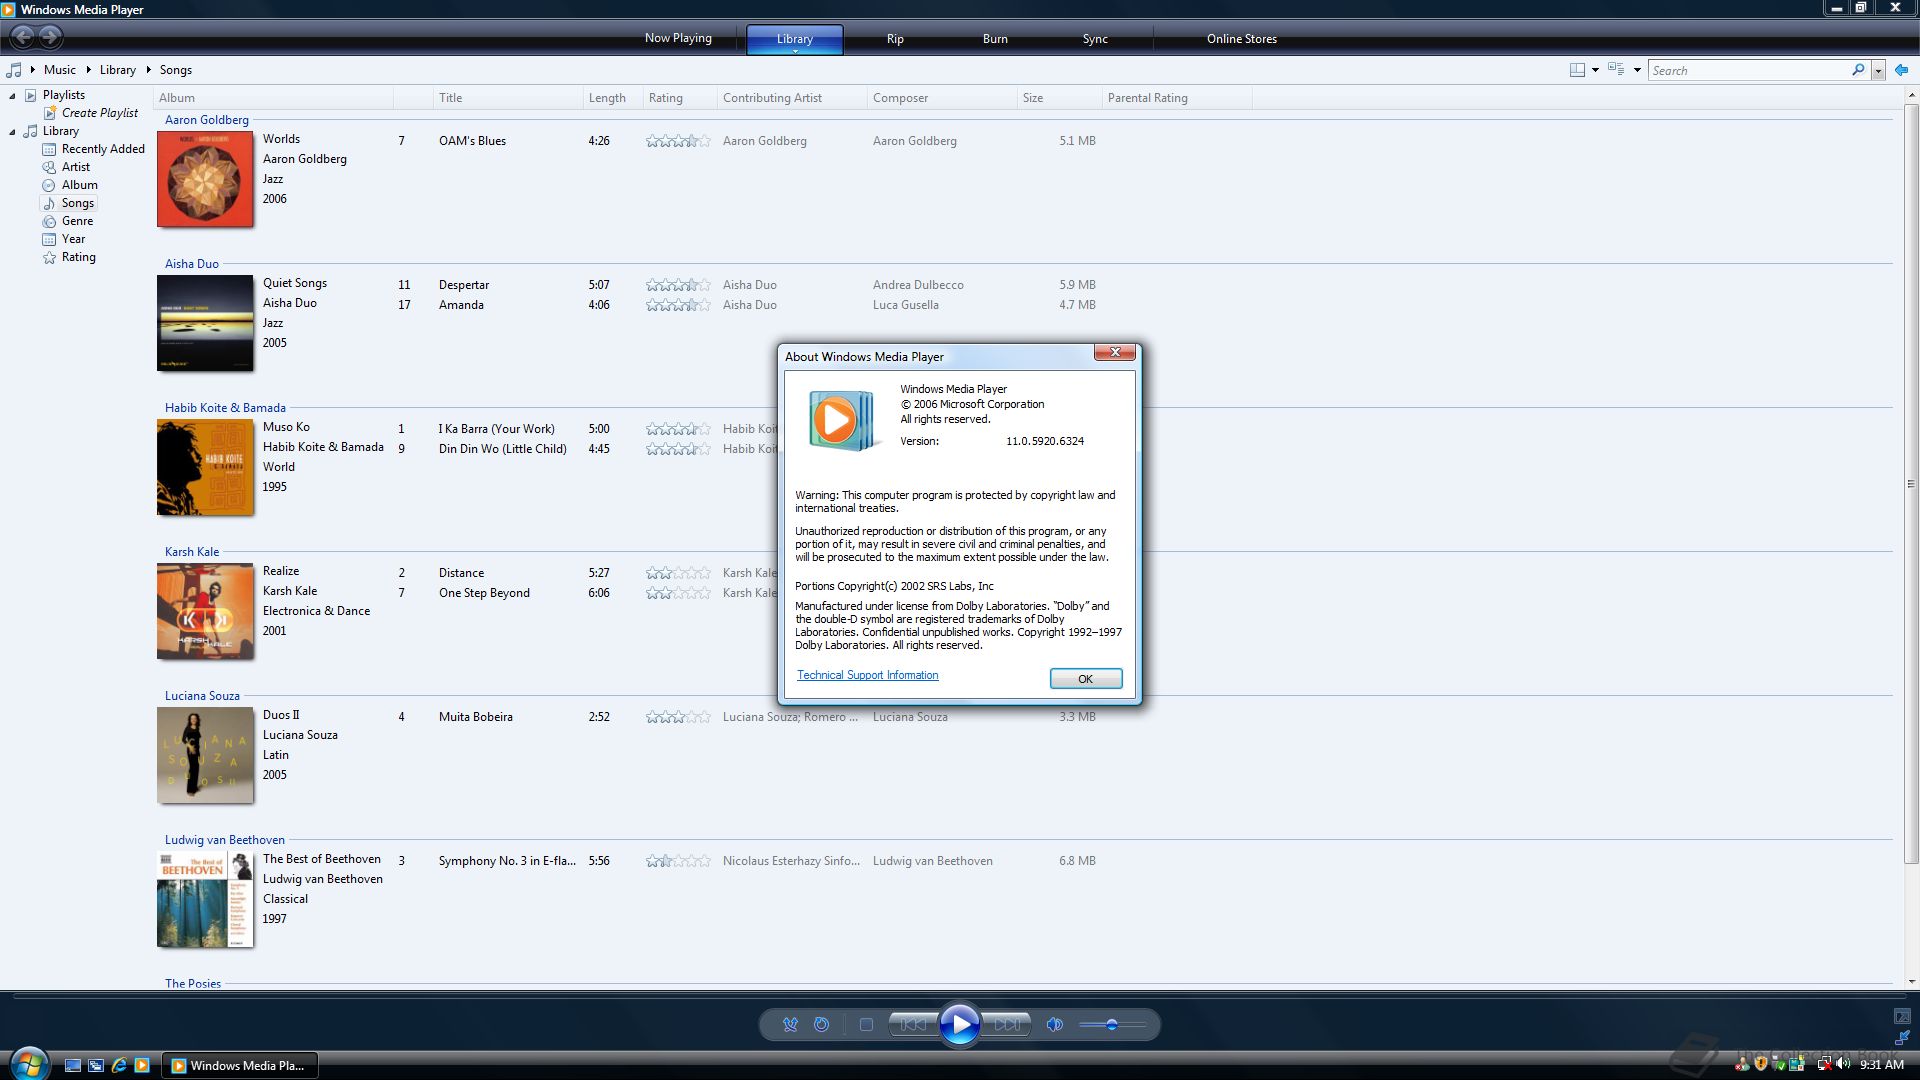Screen dimensions: 1920x1080
Task: Click the Quiet Songs album cover
Action: [205, 323]
